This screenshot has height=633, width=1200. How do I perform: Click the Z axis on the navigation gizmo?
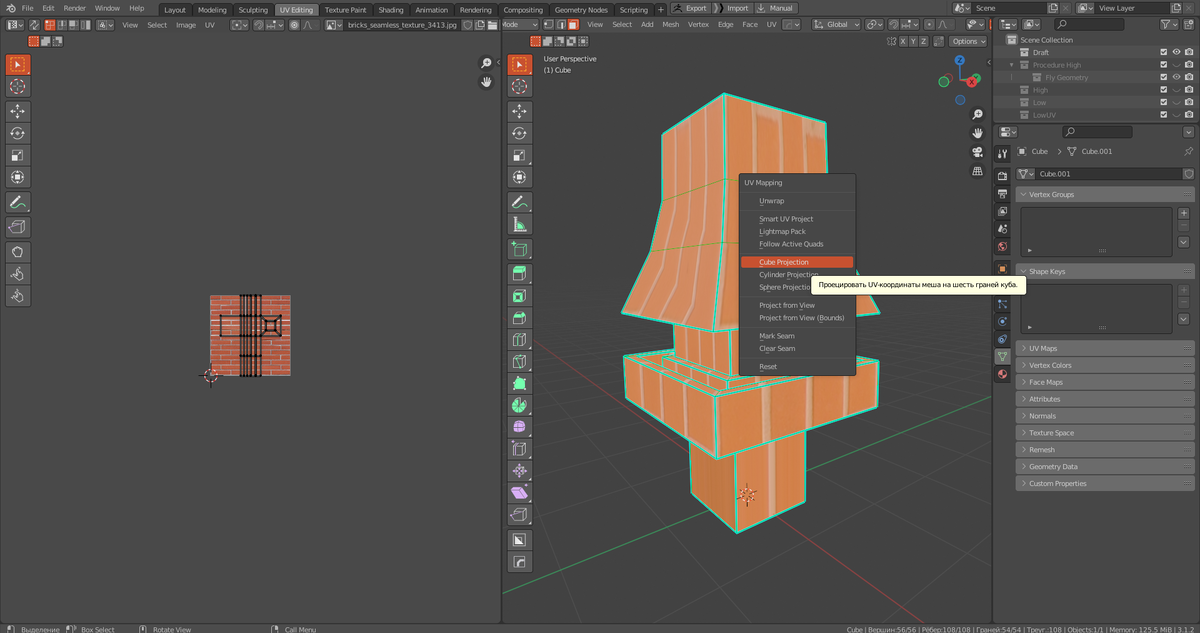pyautogui.click(x=960, y=60)
